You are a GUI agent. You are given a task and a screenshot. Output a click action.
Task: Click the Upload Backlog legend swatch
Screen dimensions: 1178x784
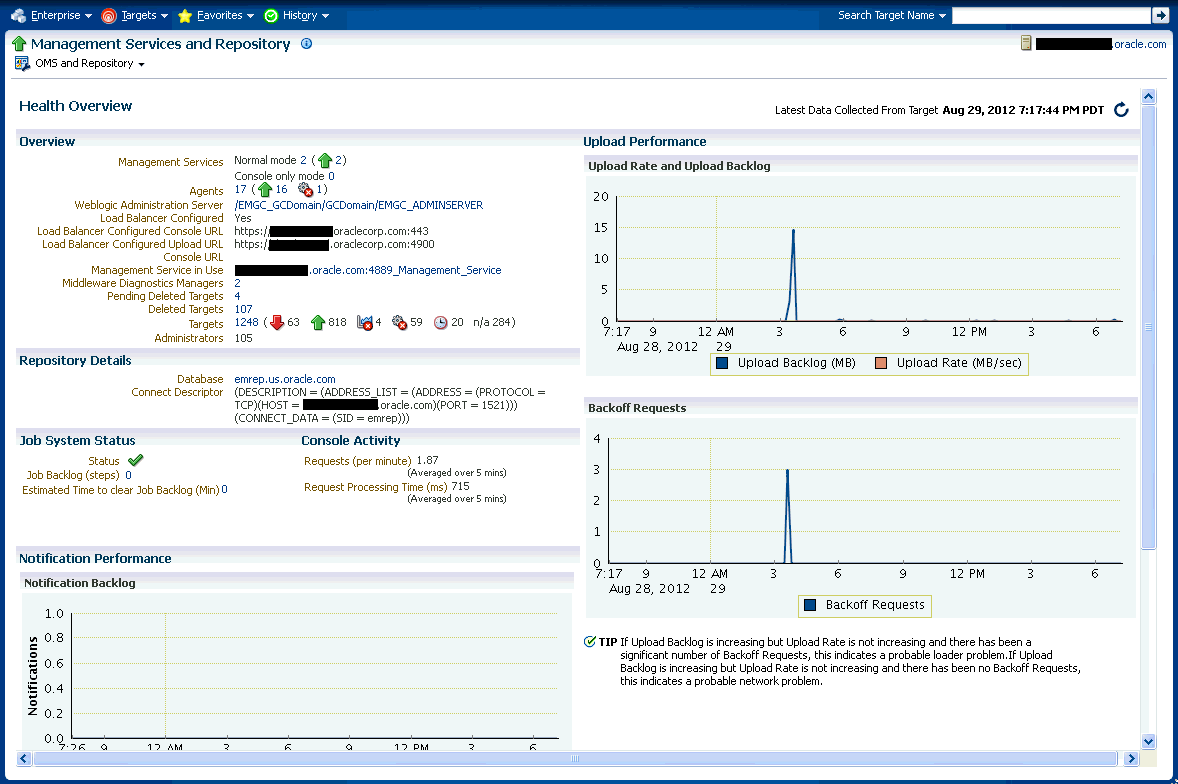722,363
